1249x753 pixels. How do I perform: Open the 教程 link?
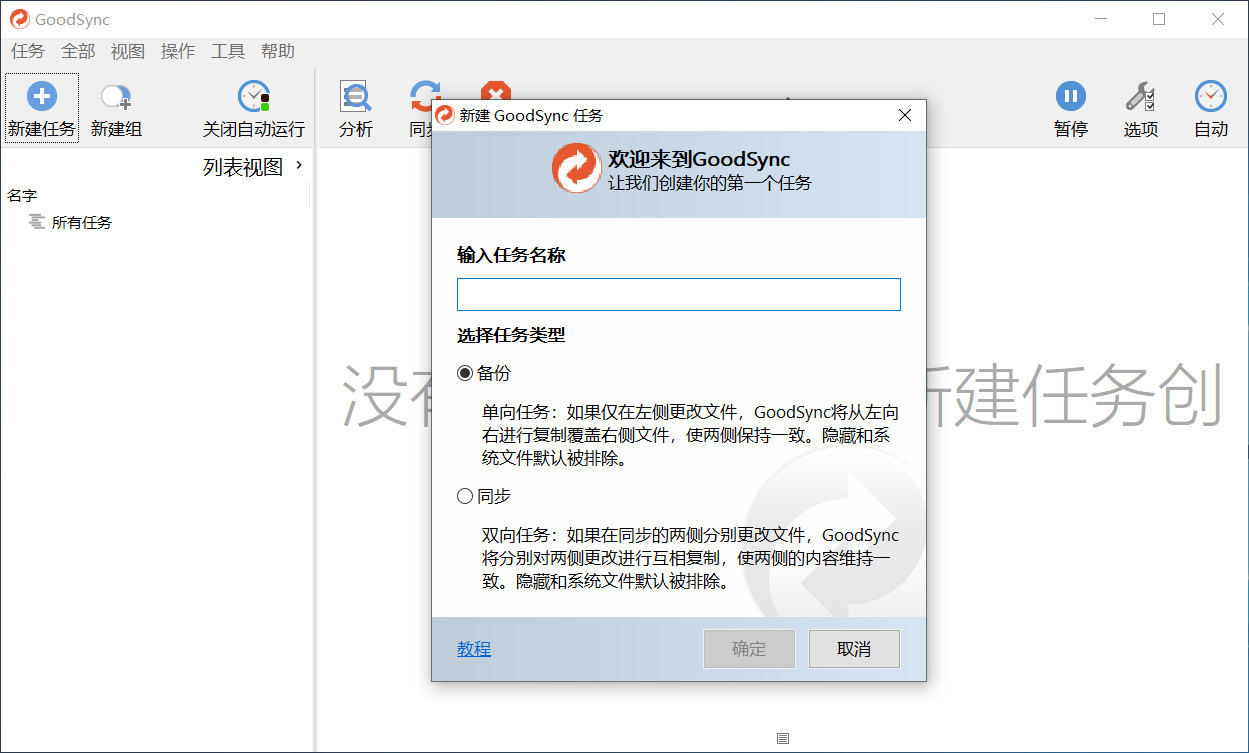[x=474, y=649]
